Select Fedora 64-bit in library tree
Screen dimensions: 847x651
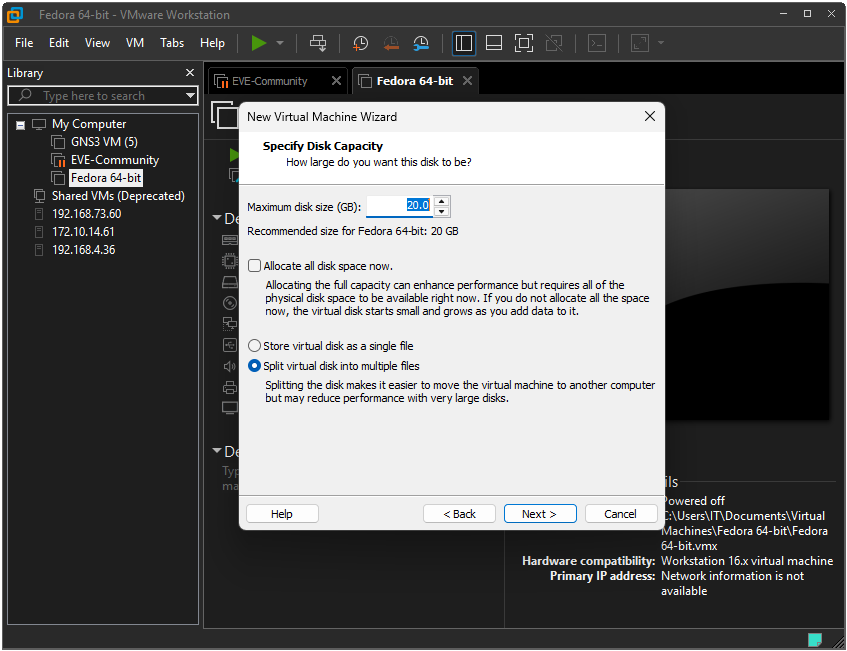[106, 178]
